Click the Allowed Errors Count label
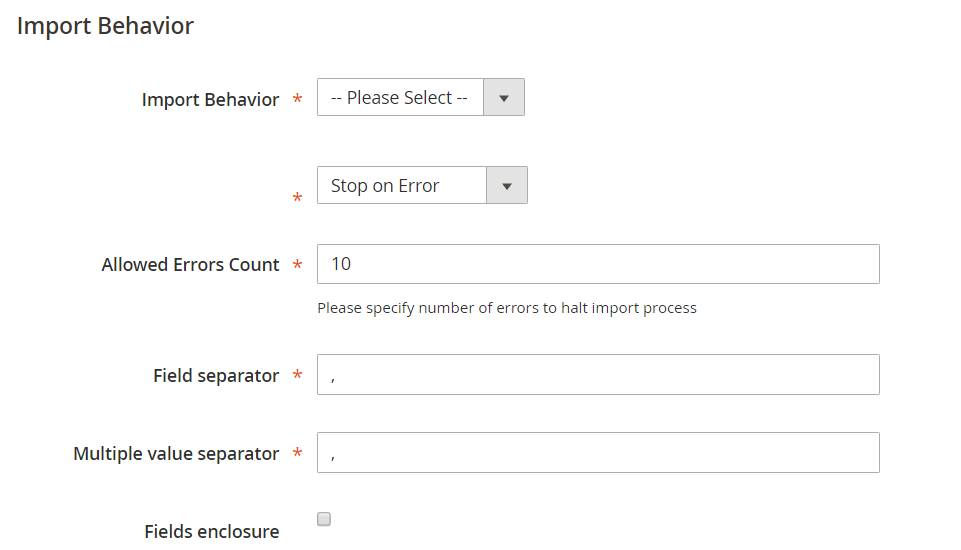Viewport: 961px width, 550px height. point(190,264)
